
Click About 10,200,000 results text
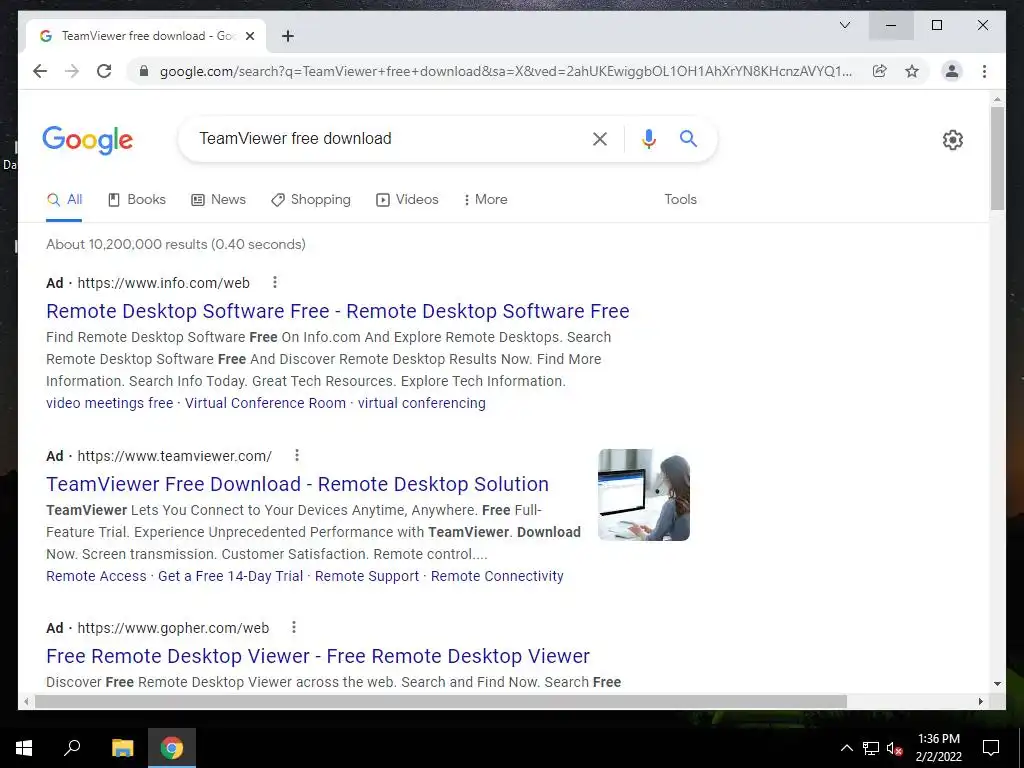[176, 244]
